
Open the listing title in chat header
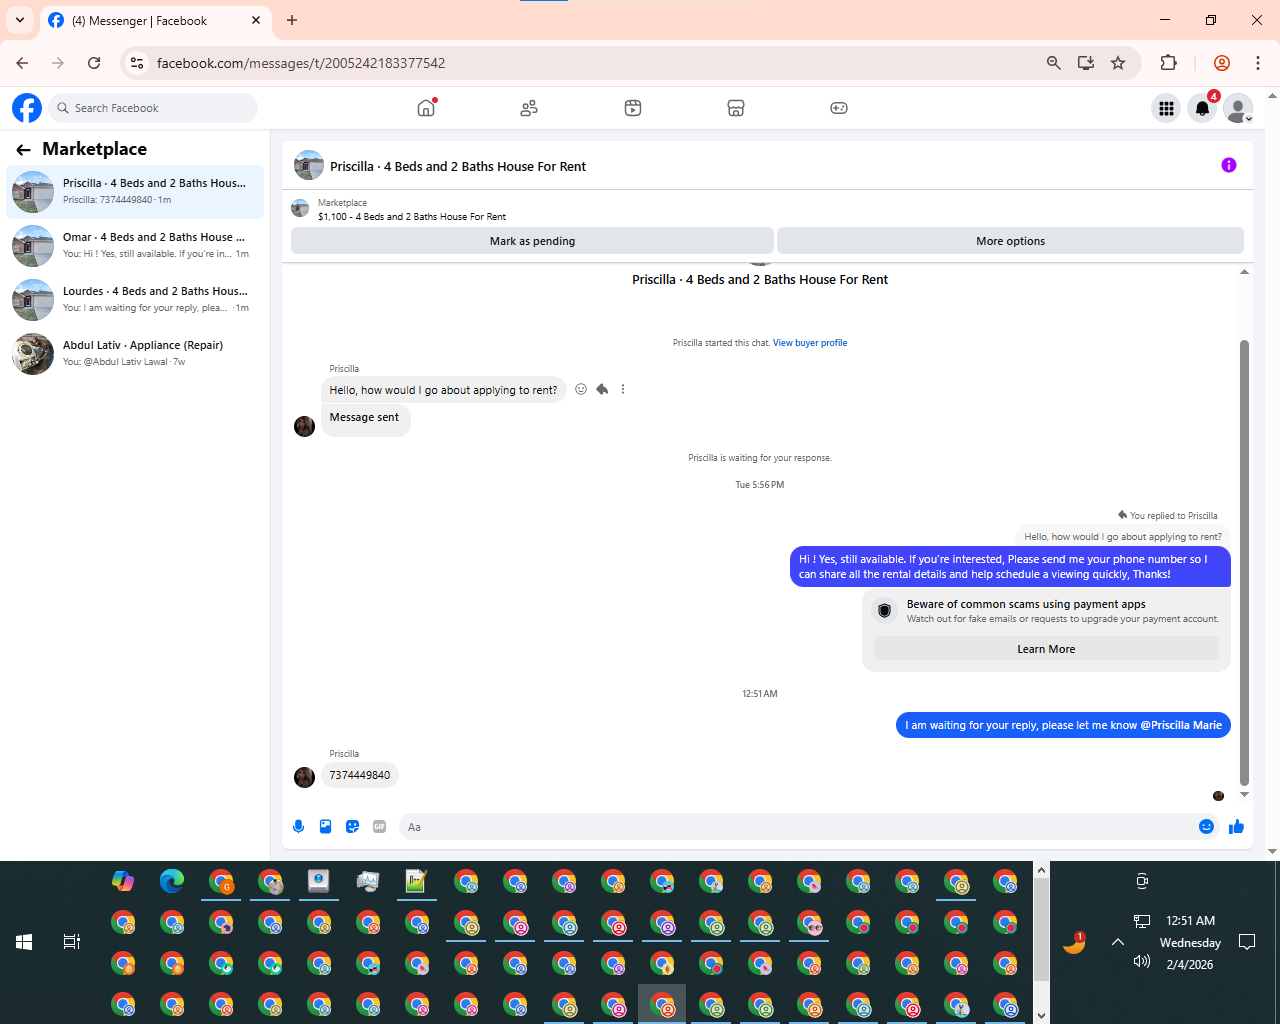click(x=458, y=167)
